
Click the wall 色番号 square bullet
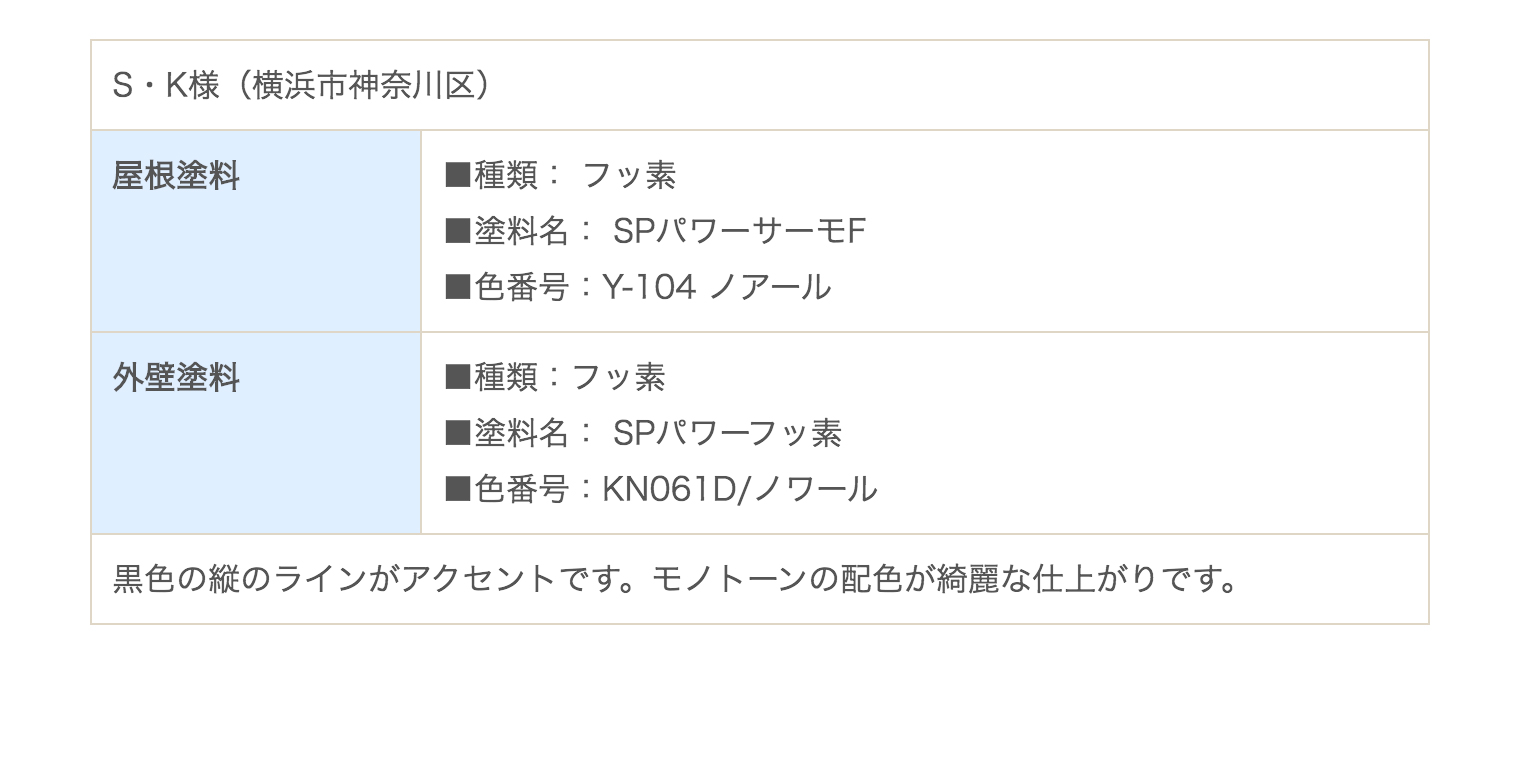(457, 489)
